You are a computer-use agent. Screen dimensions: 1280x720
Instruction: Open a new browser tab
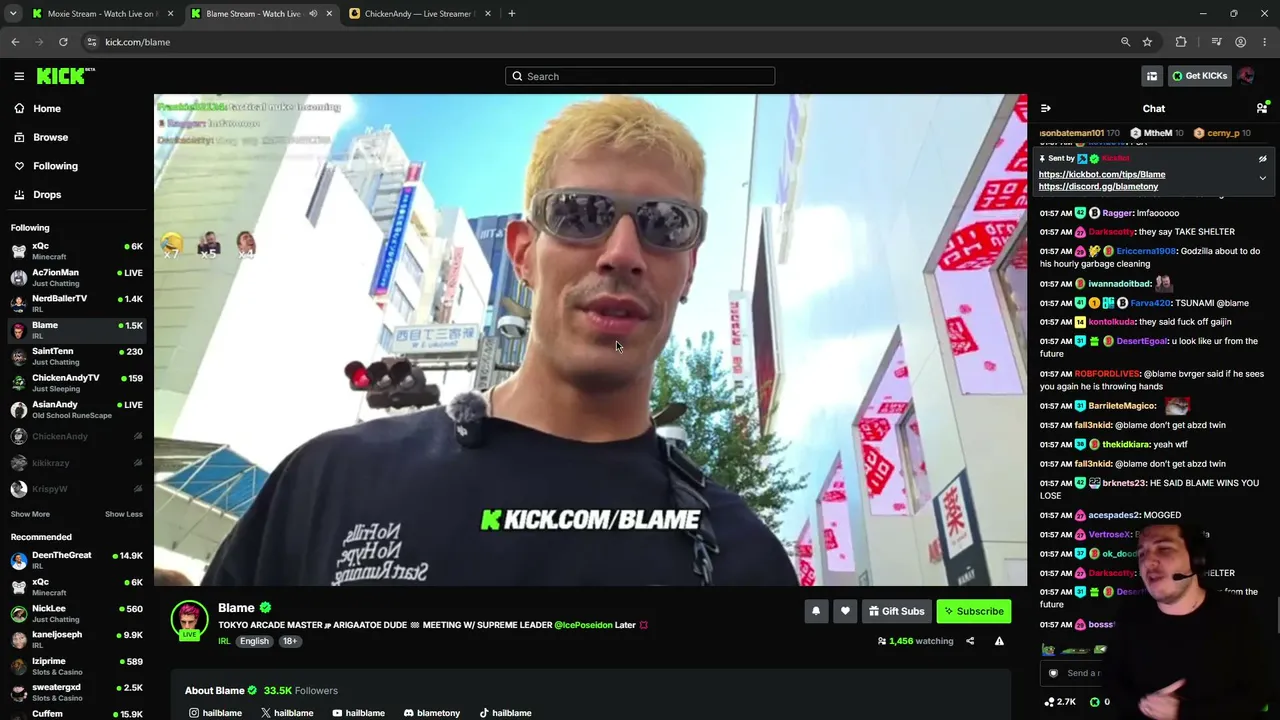point(512,14)
